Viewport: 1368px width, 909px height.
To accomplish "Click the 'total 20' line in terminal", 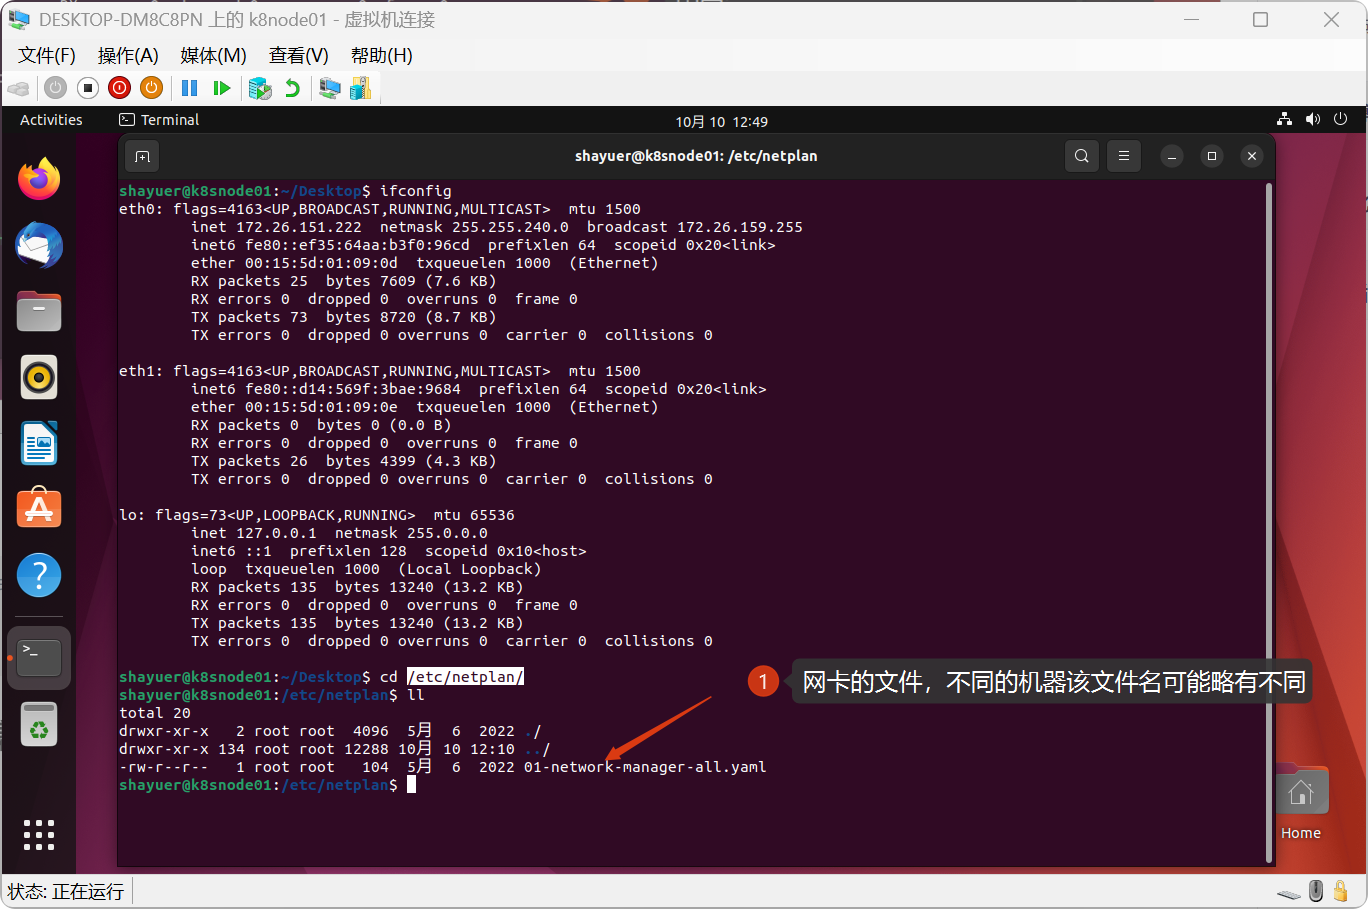I will pos(155,713).
